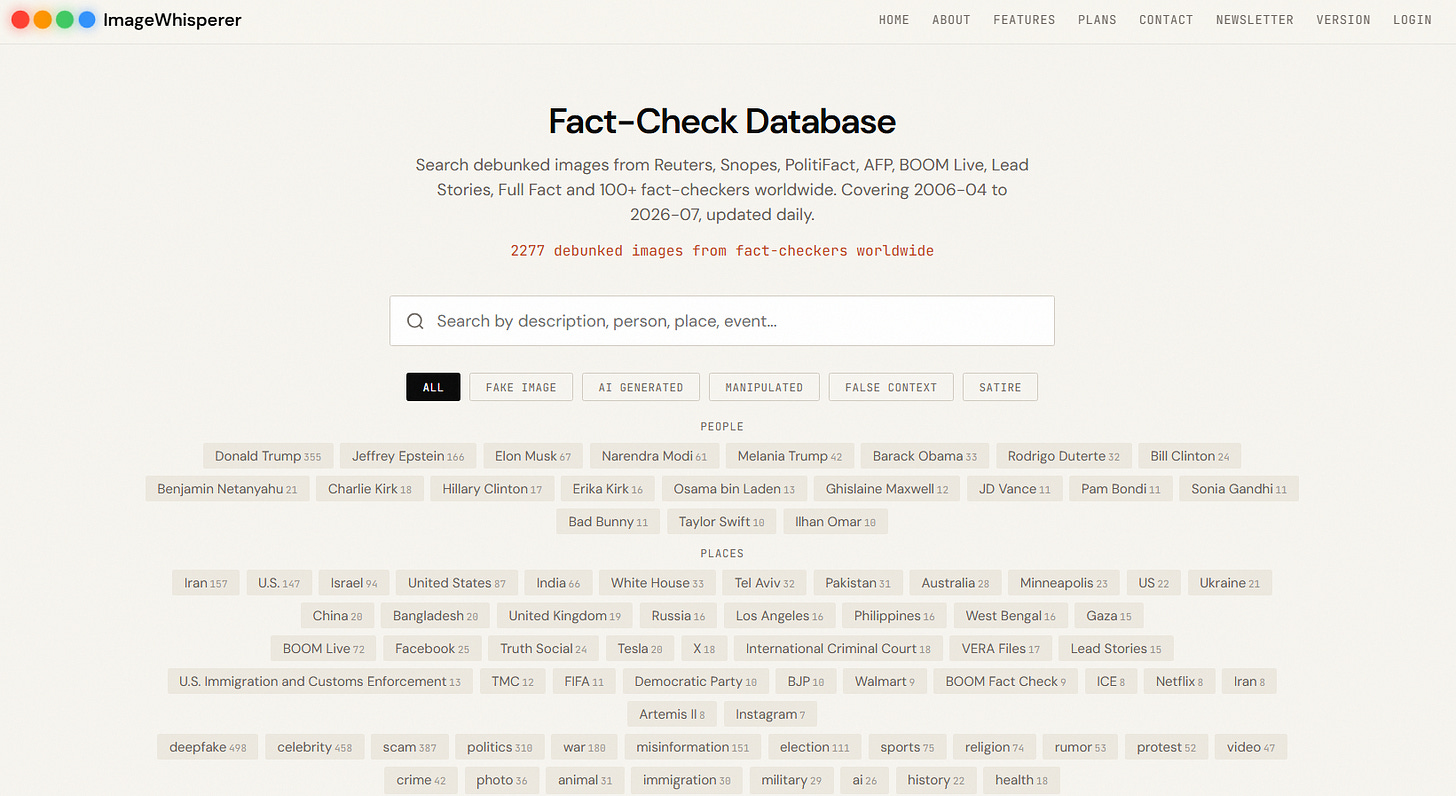Filter by the Artemis II tag
Viewport: 1456px width, 796px height.
672,715
